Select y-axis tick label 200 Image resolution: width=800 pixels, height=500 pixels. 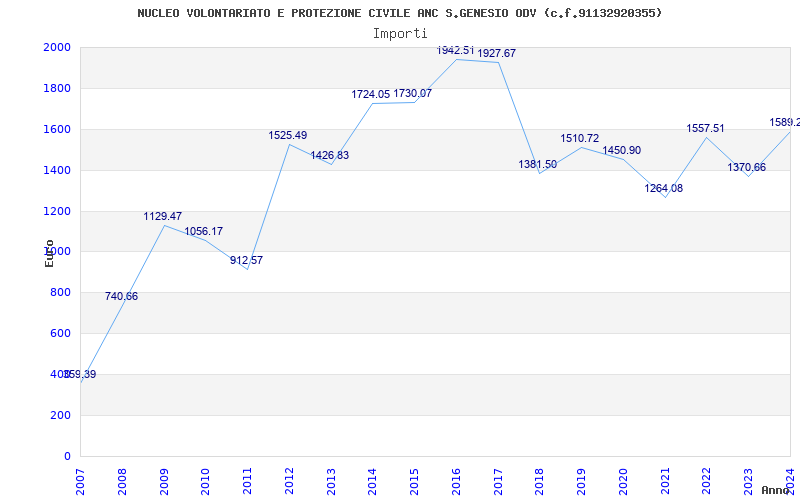[x=60, y=415]
